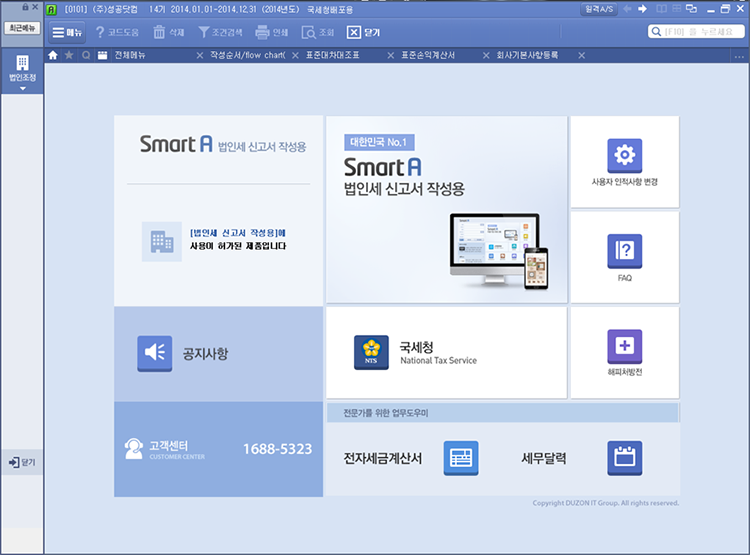Click the split window layout icon
Viewport: 750px width, 555px height.
[x=662, y=9]
